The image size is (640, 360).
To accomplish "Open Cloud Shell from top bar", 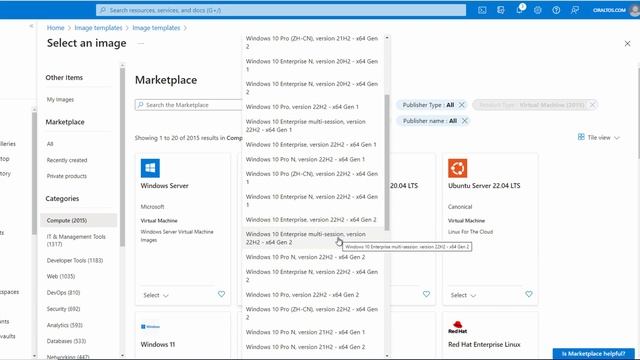I will pos(482,10).
